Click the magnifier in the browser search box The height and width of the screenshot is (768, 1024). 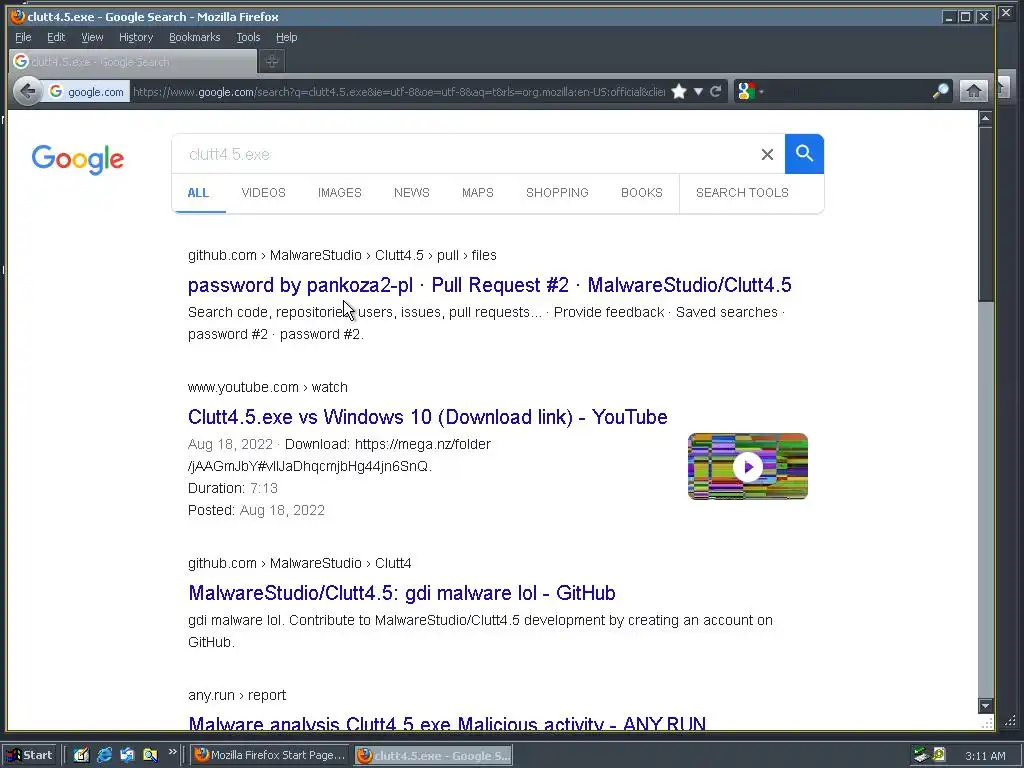(940, 91)
